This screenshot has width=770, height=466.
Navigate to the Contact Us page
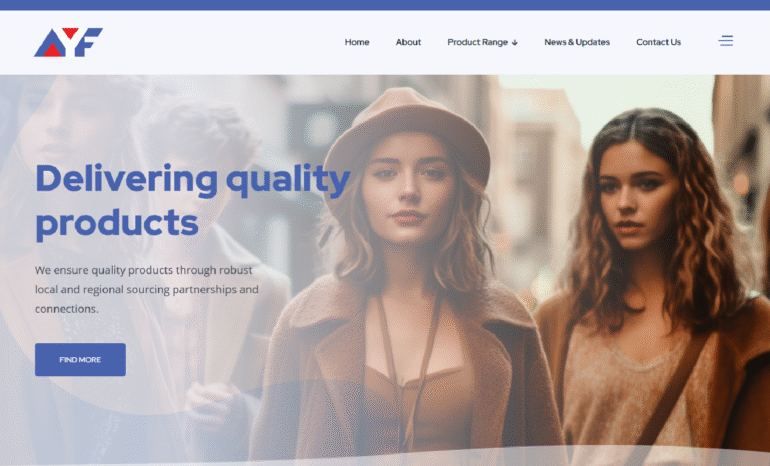click(x=659, y=42)
